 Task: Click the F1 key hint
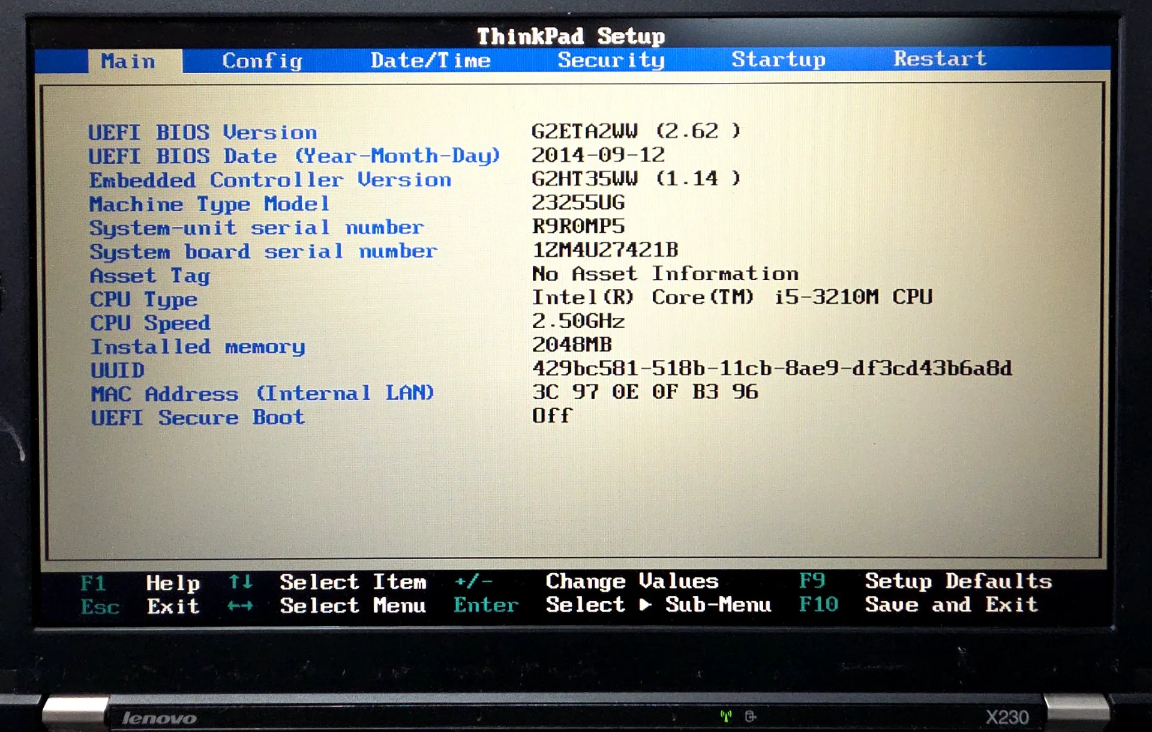(x=93, y=584)
